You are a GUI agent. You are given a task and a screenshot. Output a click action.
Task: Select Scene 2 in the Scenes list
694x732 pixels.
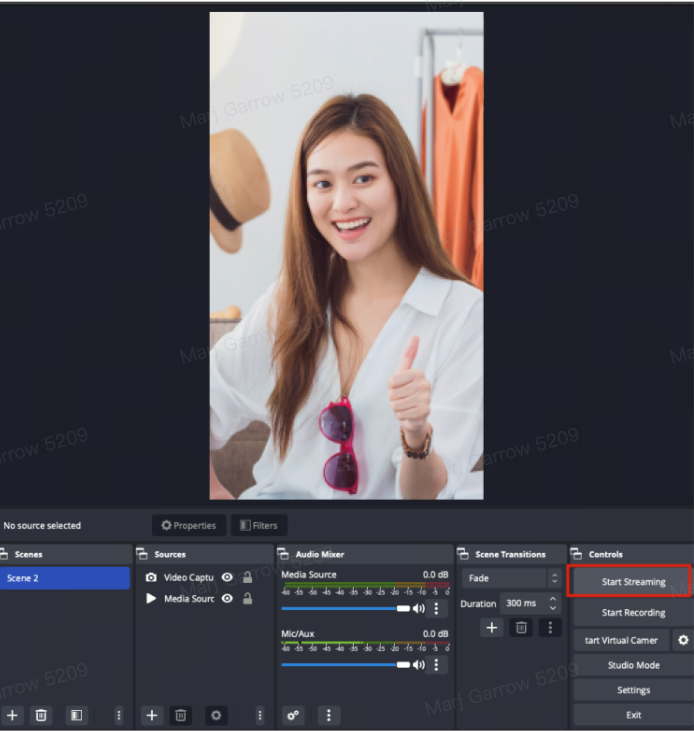pos(65,578)
